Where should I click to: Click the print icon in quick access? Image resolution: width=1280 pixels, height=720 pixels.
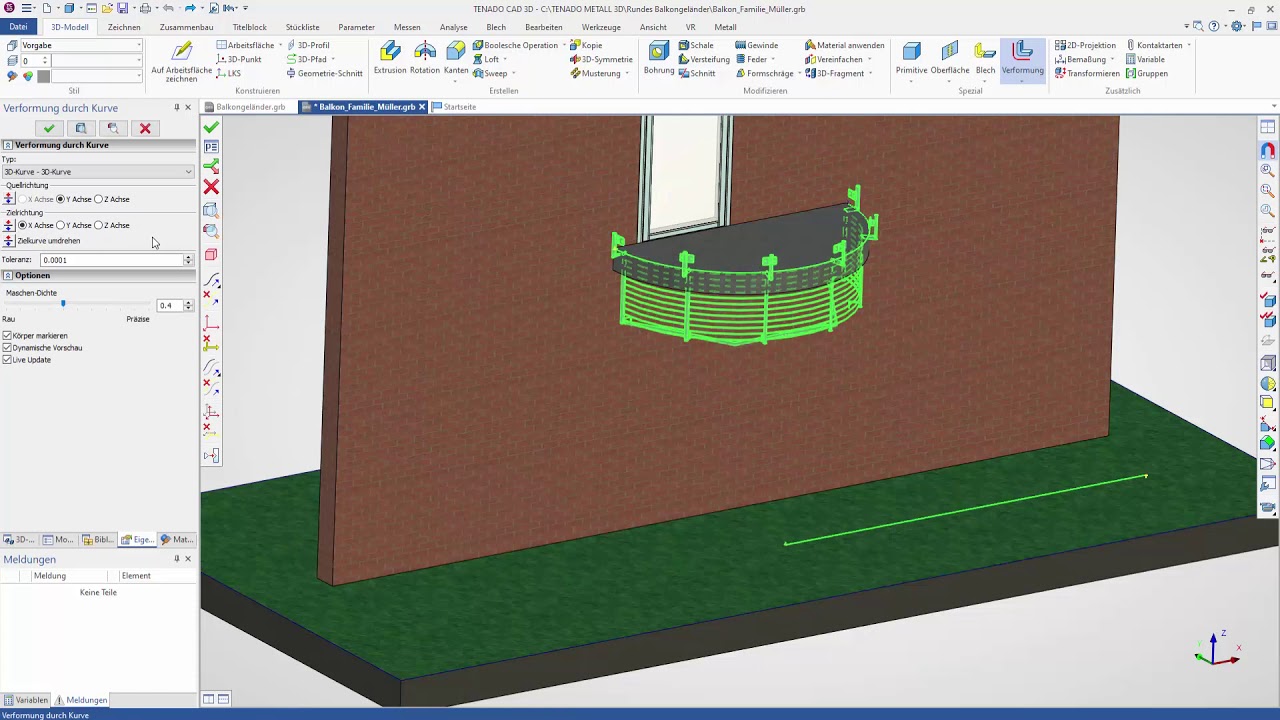coord(145,8)
